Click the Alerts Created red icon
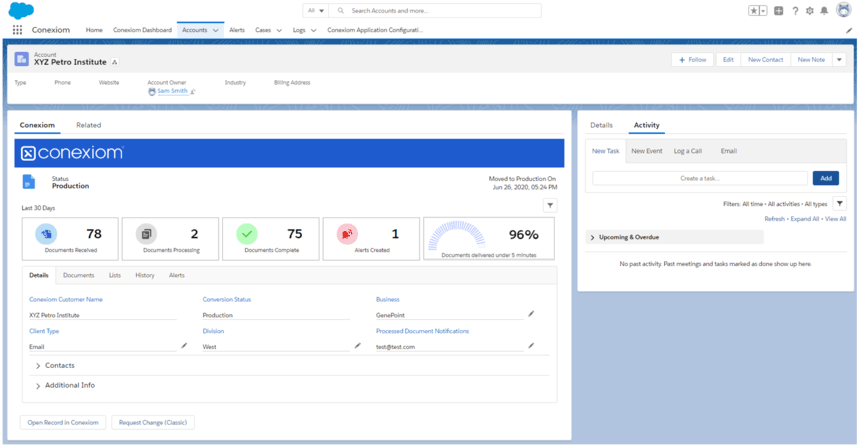The image size is (860, 447). (347, 234)
